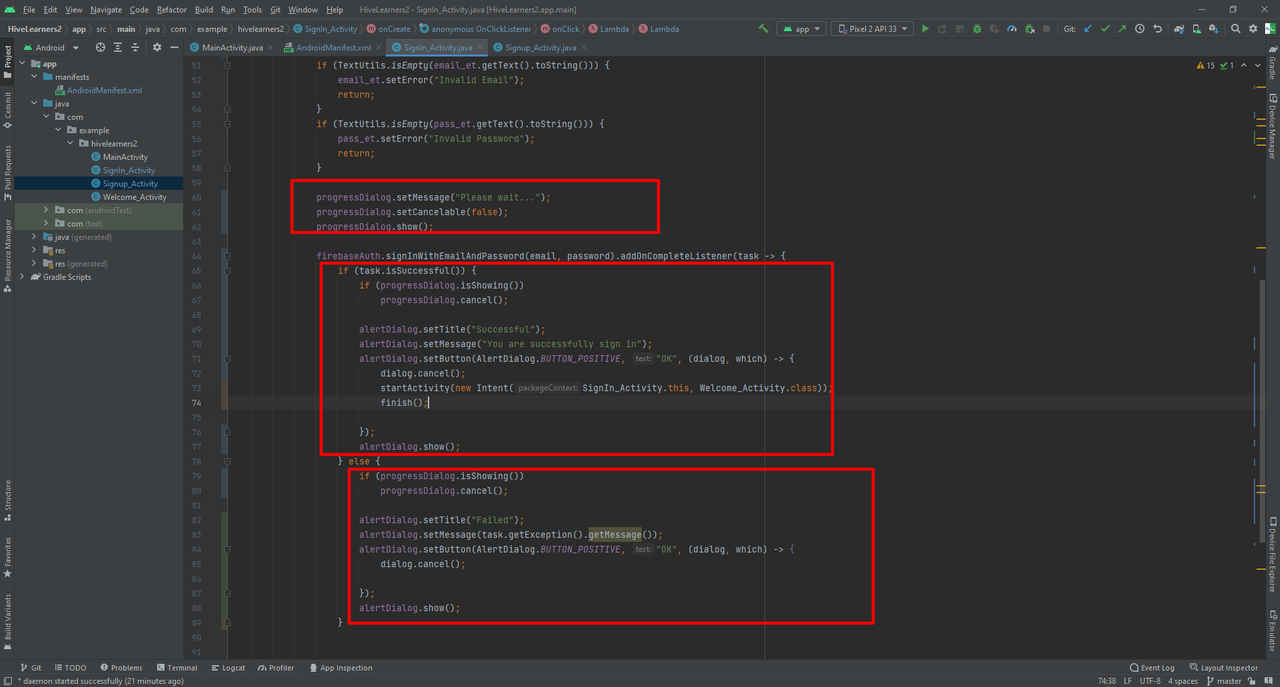Open the Profiler tool window
This screenshot has height=687, width=1280.
(276, 668)
